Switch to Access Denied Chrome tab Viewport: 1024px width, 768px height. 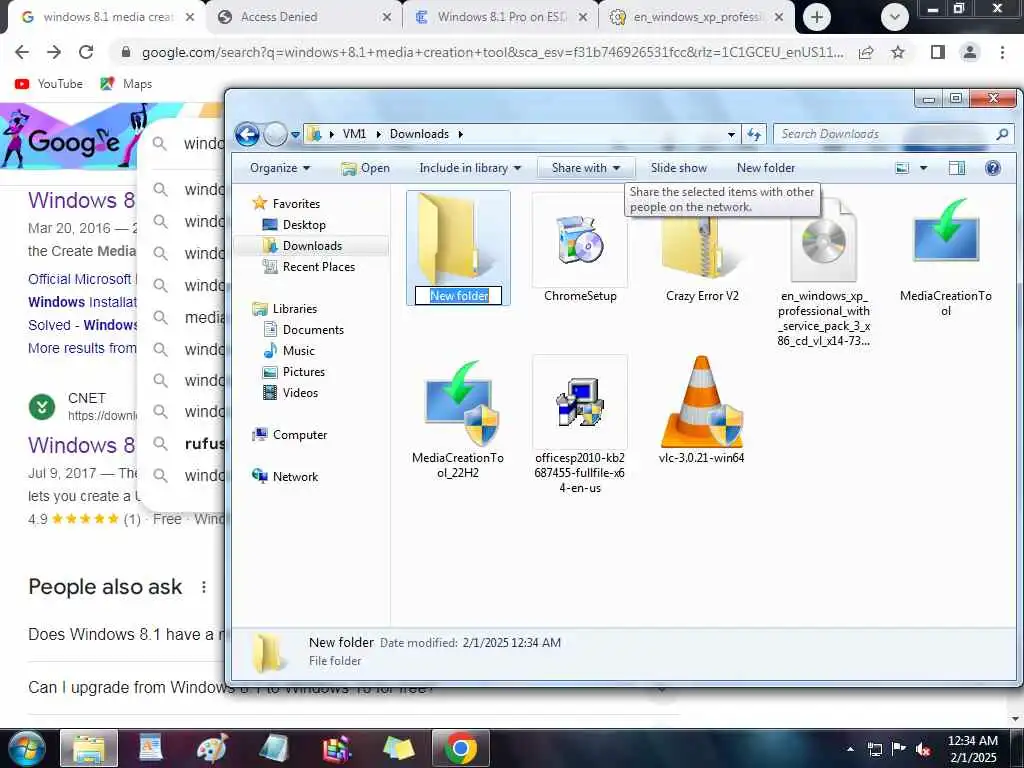coord(305,17)
